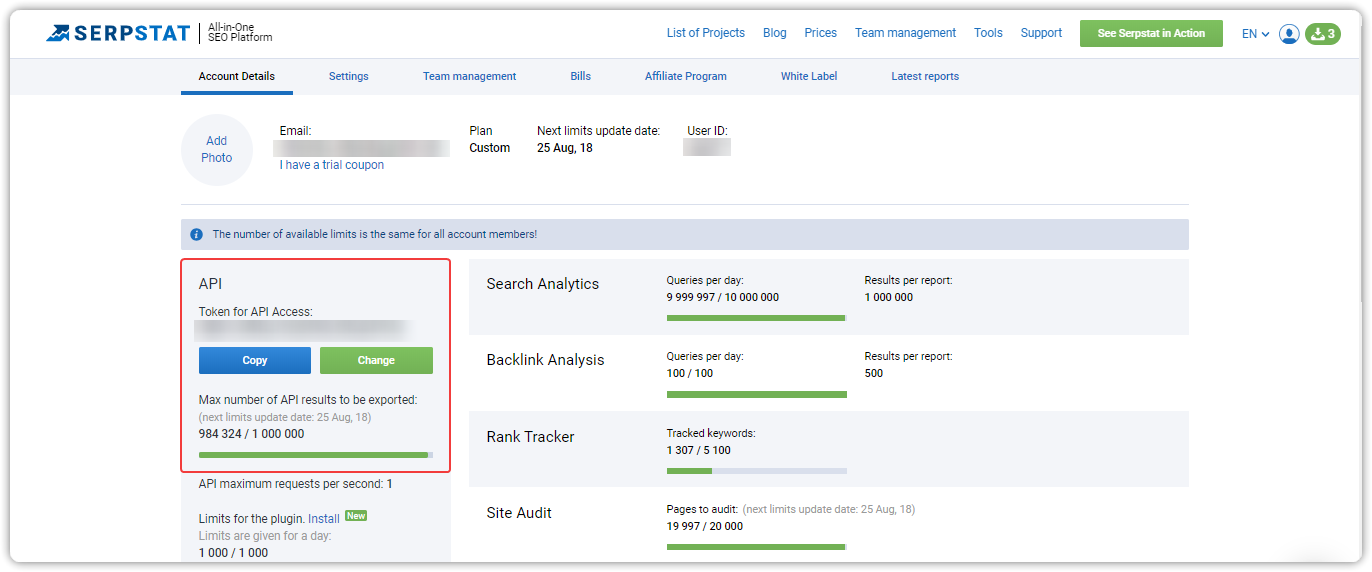Open the Affiliate Program tab
Screen dimensions: 1372x572
point(686,76)
